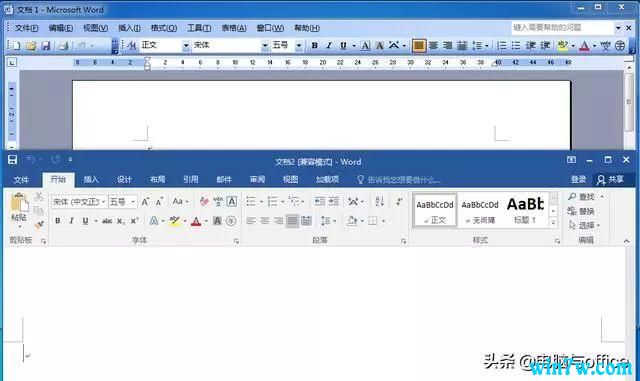Toggle superscript x² in ribbon

tap(134, 221)
